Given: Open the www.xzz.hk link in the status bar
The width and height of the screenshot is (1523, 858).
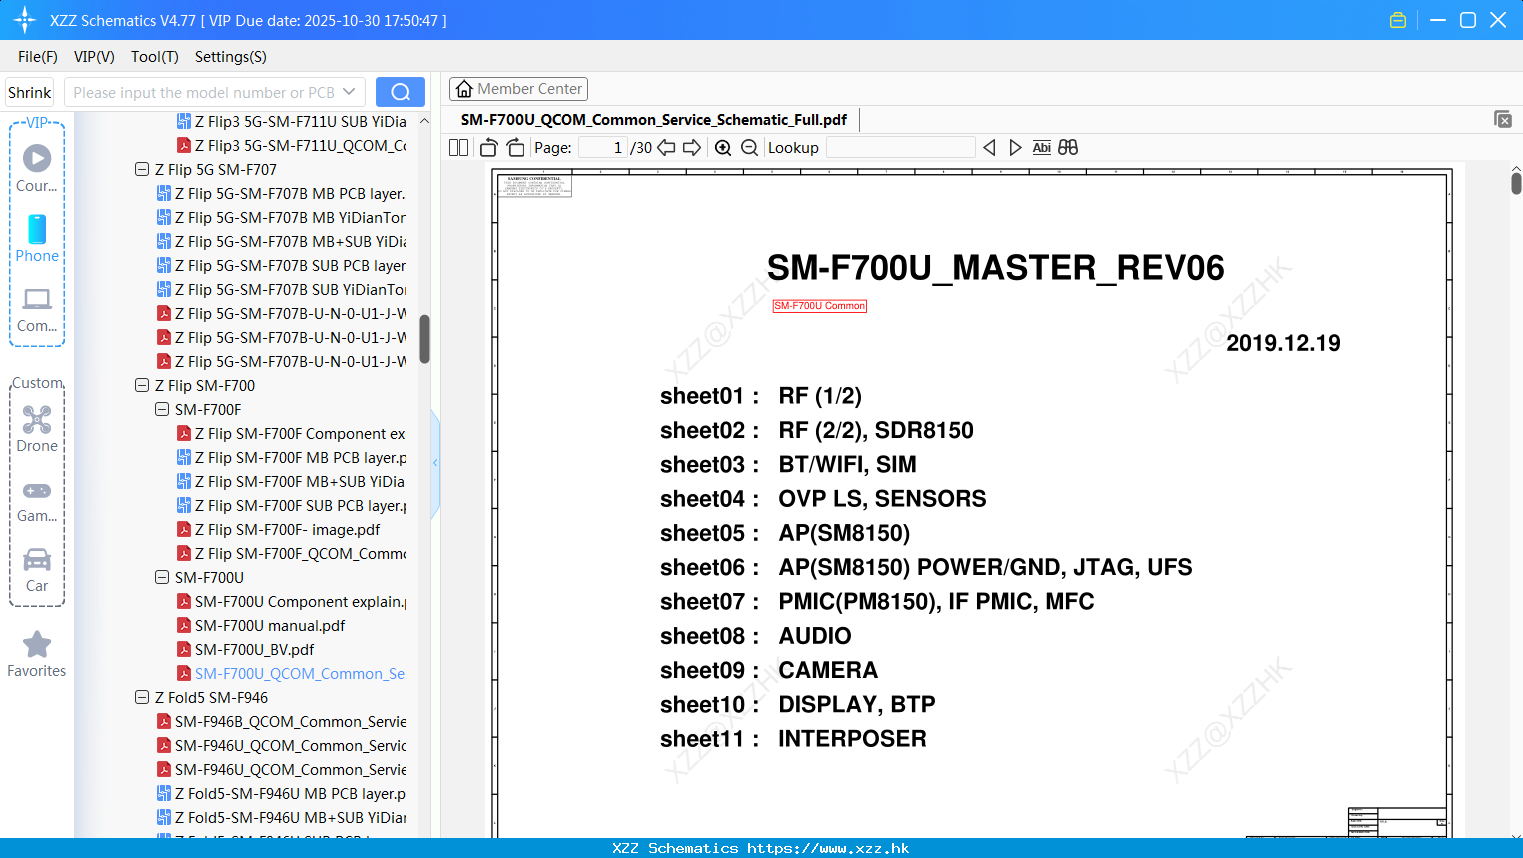Looking at the screenshot, I should [x=828, y=848].
